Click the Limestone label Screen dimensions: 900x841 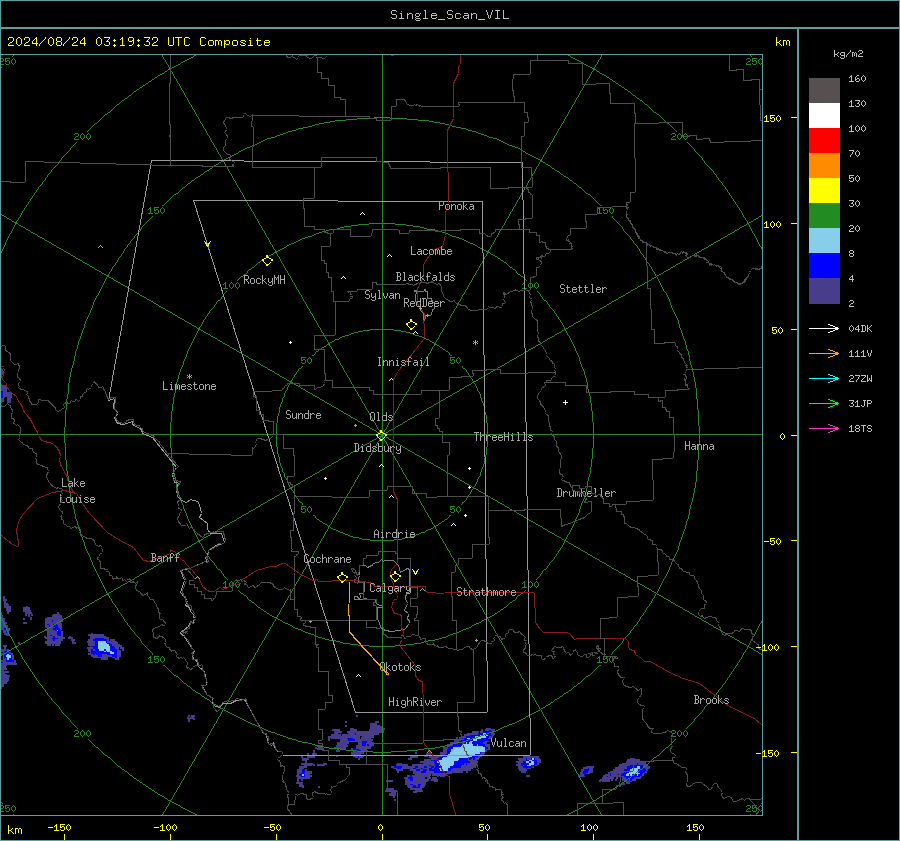[189, 386]
